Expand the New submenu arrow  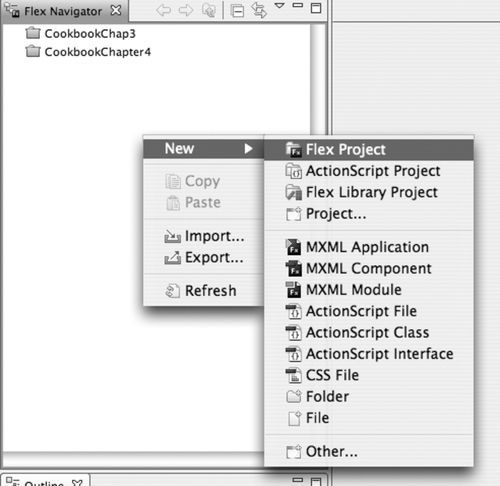pyautogui.click(x=248, y=148)
